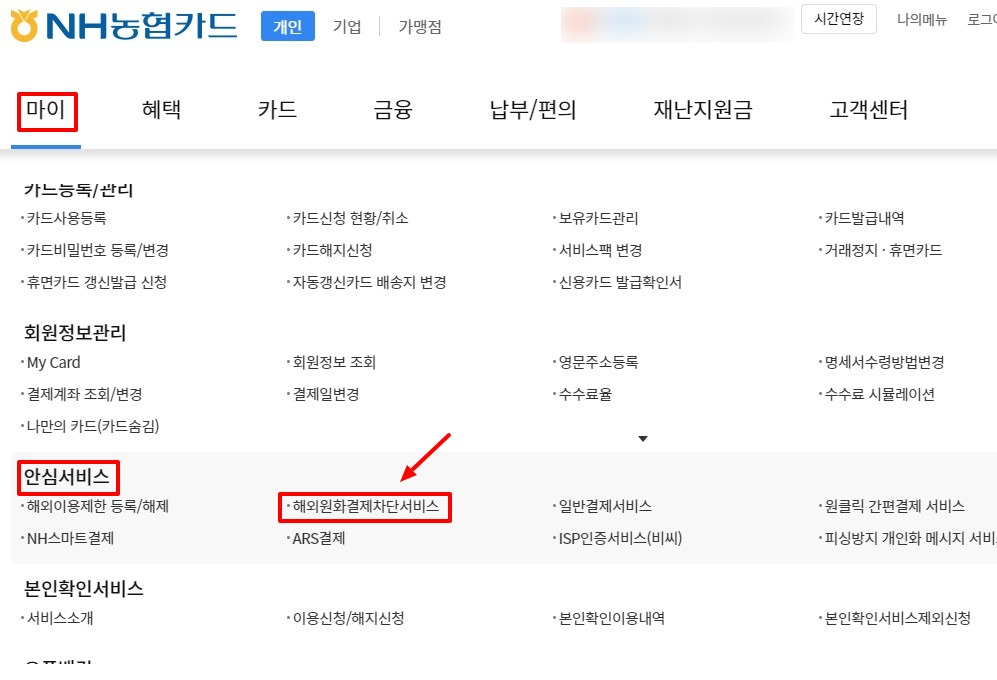Open My Card
Screen dimensions: 997x680
tap(53, 363)
